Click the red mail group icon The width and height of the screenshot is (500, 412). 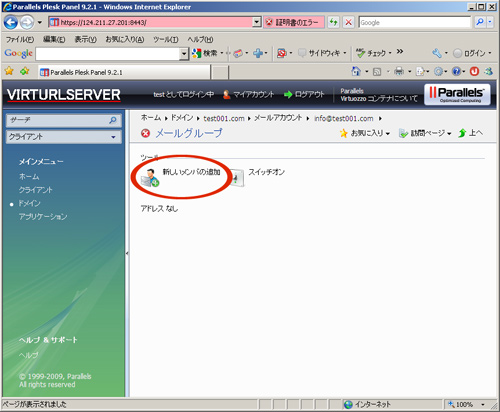pyautogui.click(x=146, y=133)
